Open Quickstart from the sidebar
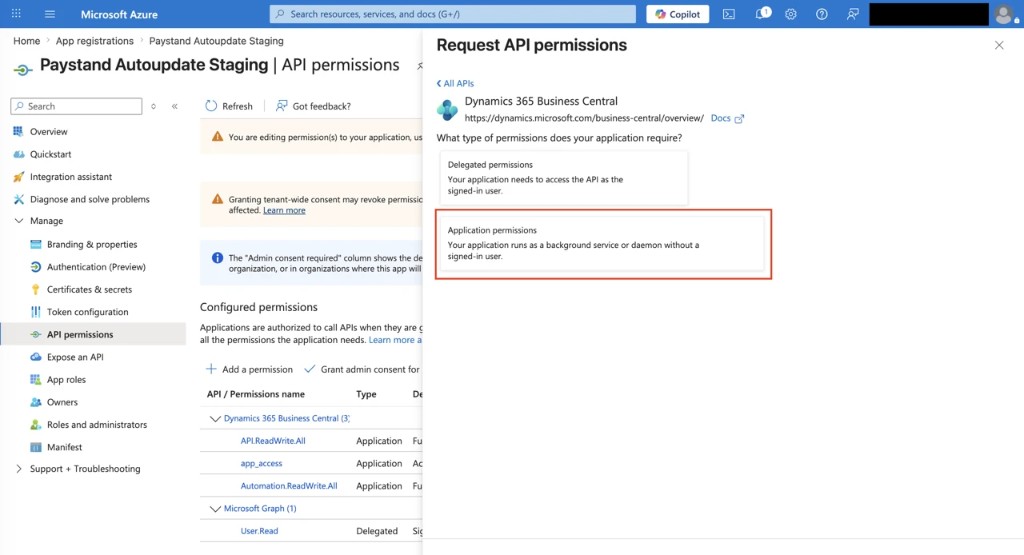1024x555 pixels. click(50, 154)
